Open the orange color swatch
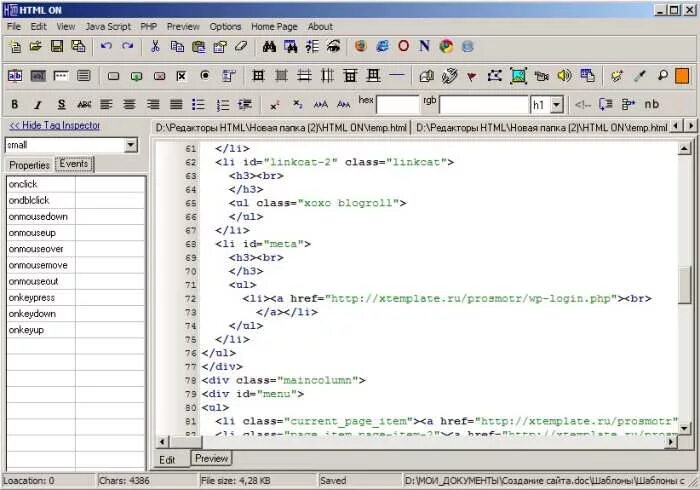This screenshot has height=490, width=700. pyautogui.click(x=682, y=76)
